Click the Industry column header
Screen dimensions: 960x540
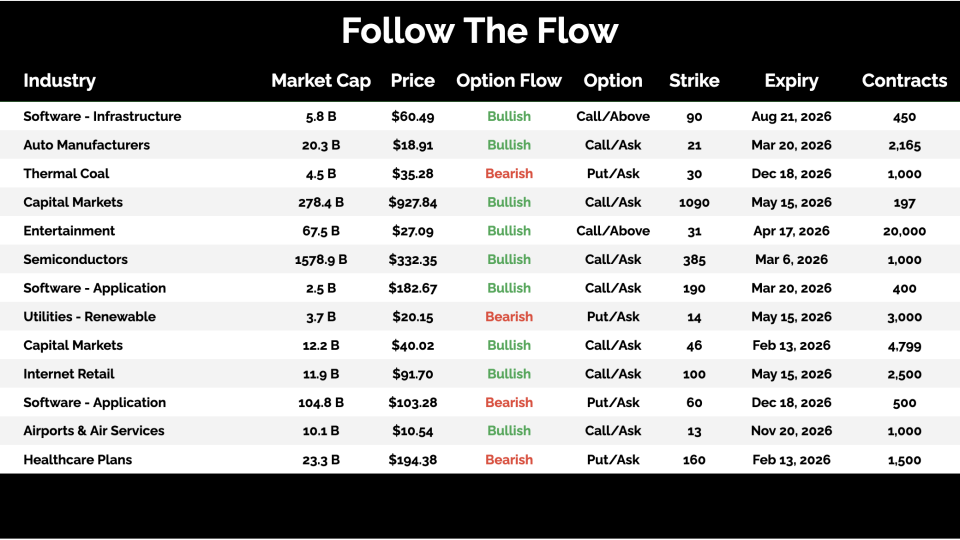59,81
